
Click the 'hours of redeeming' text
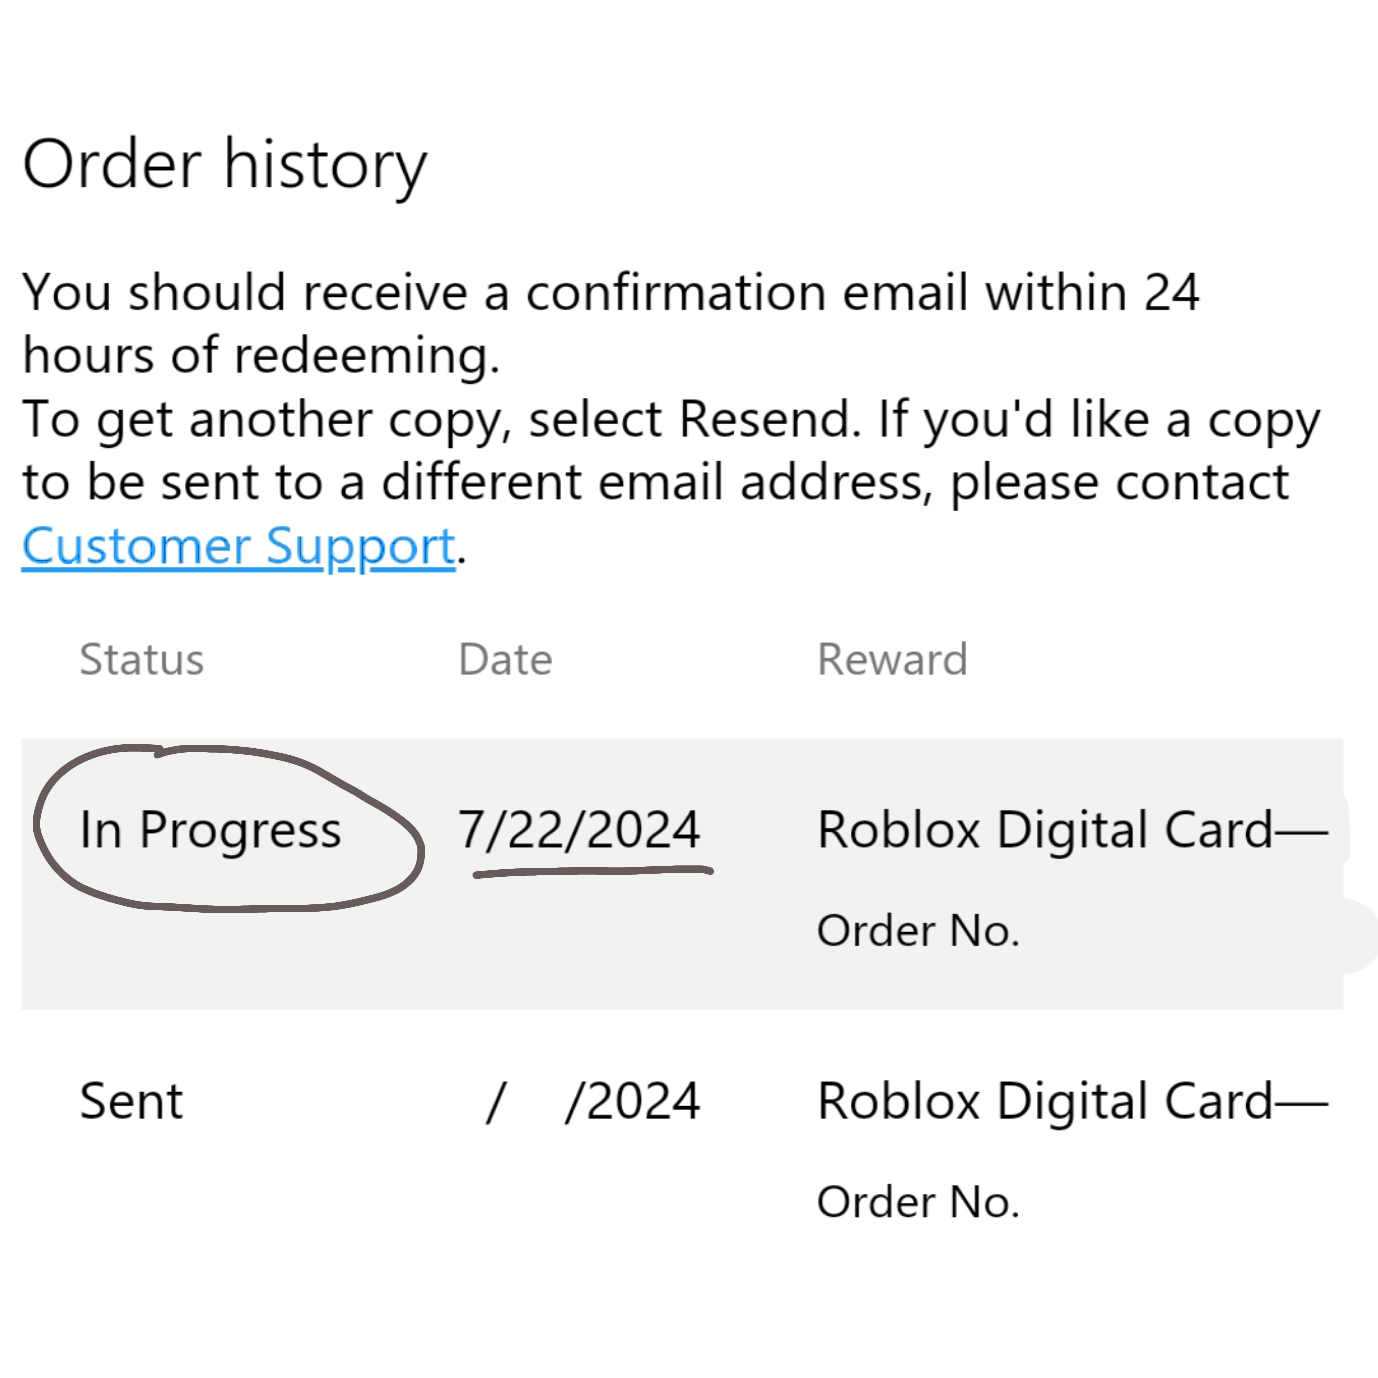(x=260, y=356)
